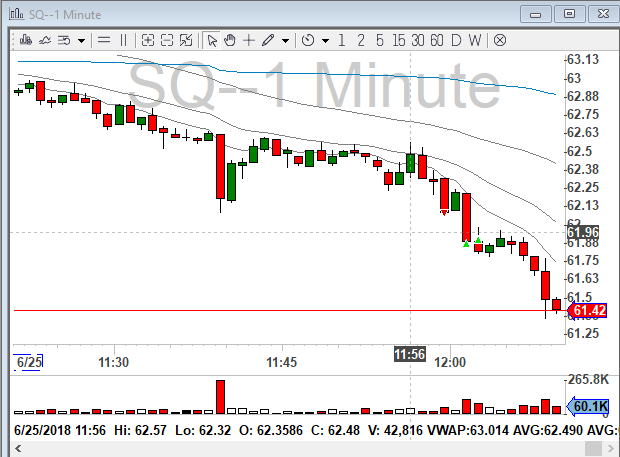Click the 11:56 crosshair time label
This screenshot has height=457, width=620.
click(x=410, y=354)
